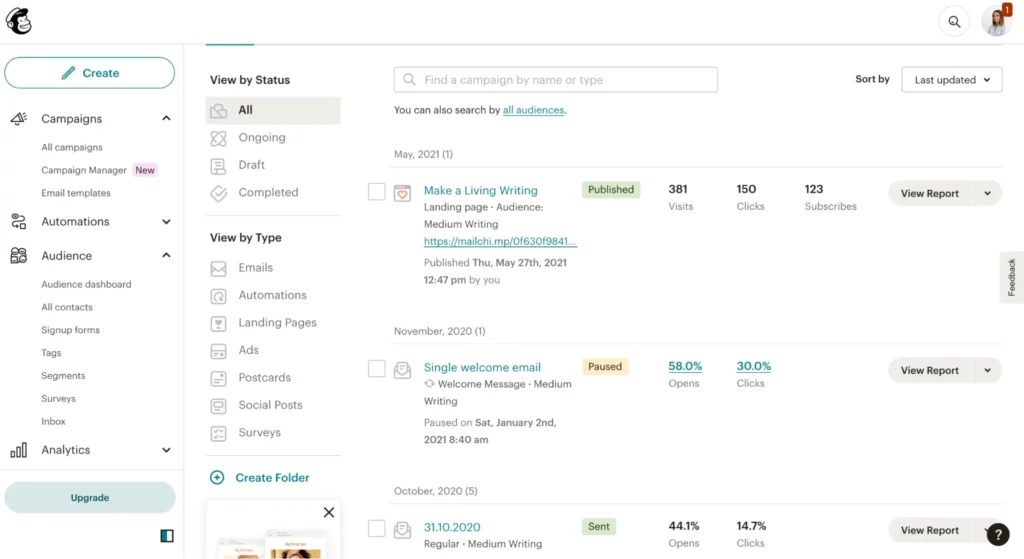Select the Single welcome email checkbox
This screenshot has width=1024, height=559.
[377, 368]
